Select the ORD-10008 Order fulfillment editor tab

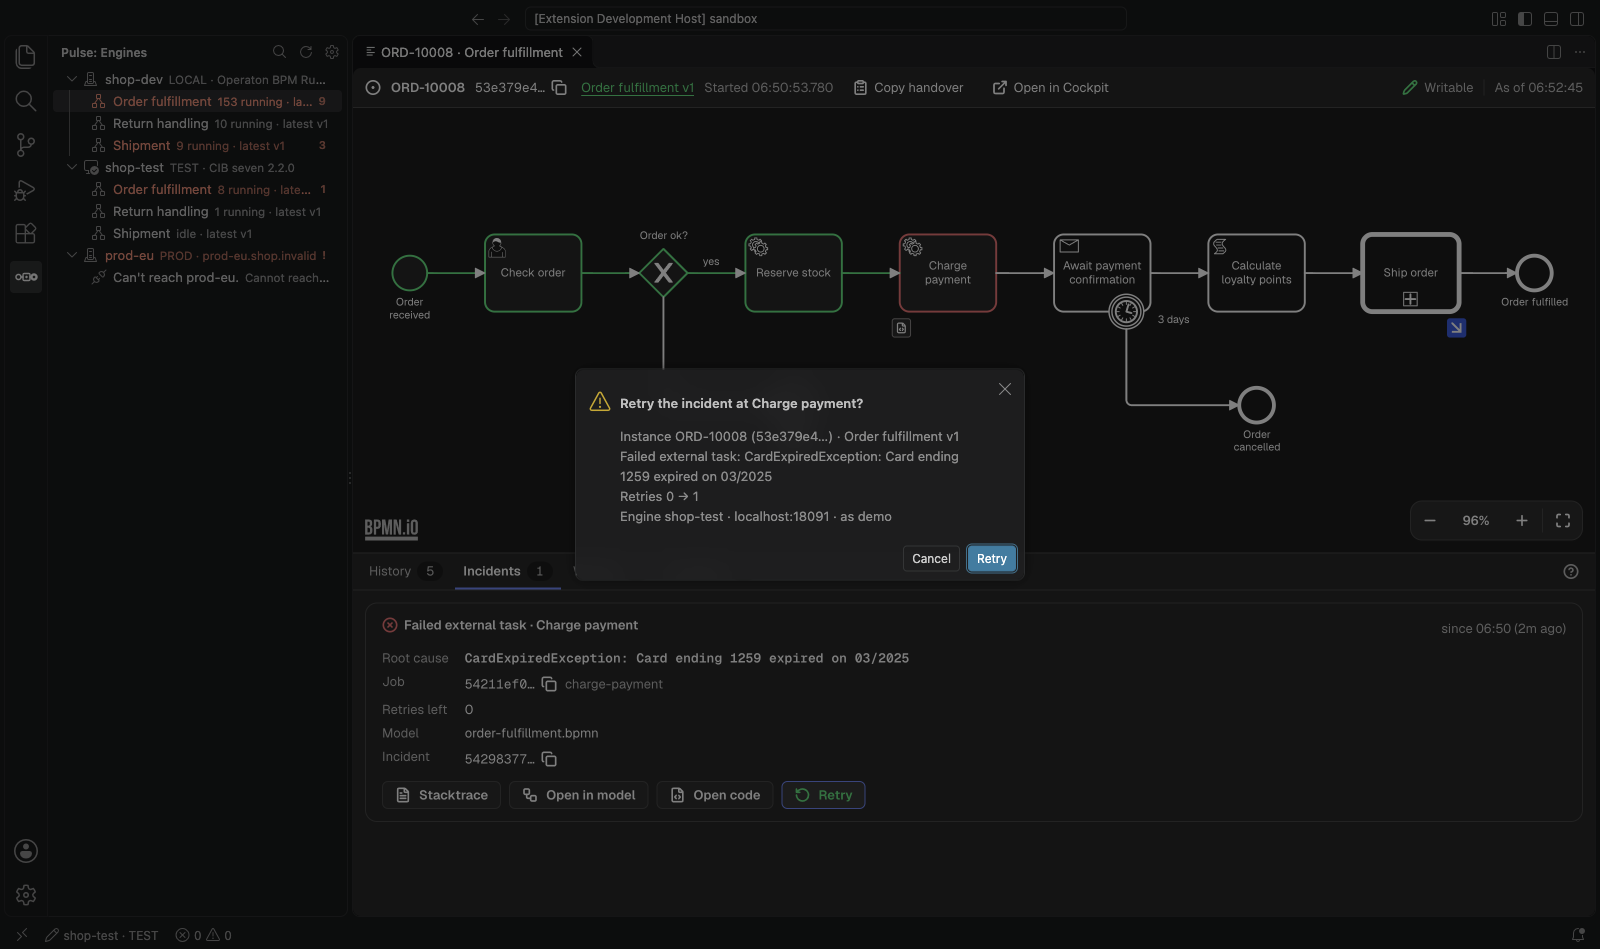pos(471,52)
